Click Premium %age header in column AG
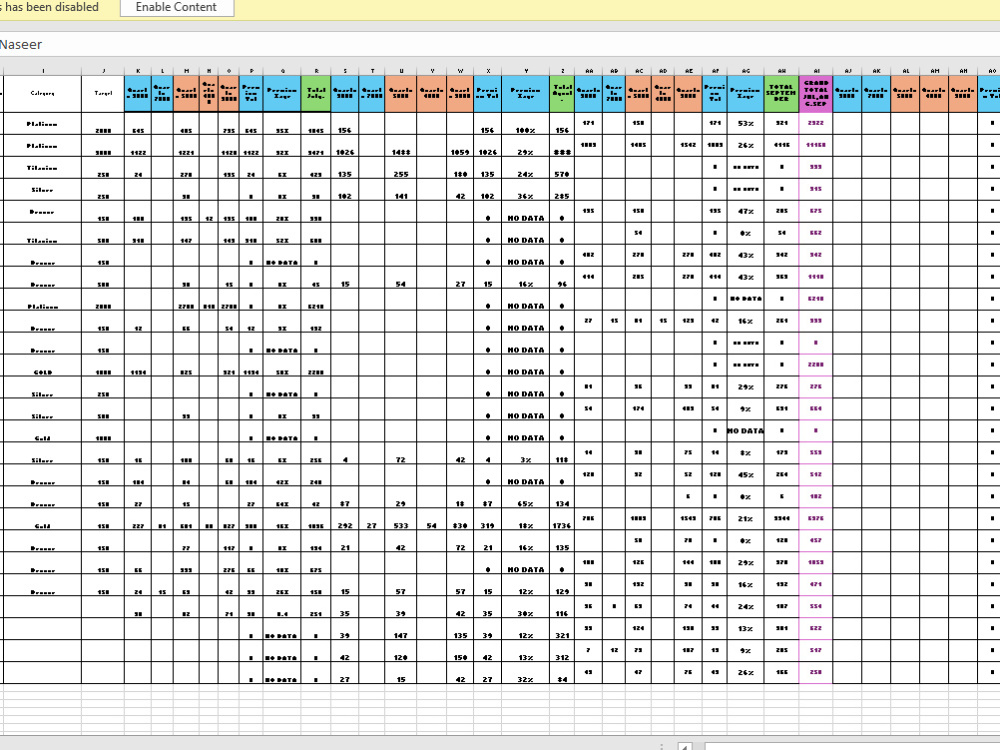The width and height of the screenshot is (1000, 750). pyautogui.click(x=746, y=94)
